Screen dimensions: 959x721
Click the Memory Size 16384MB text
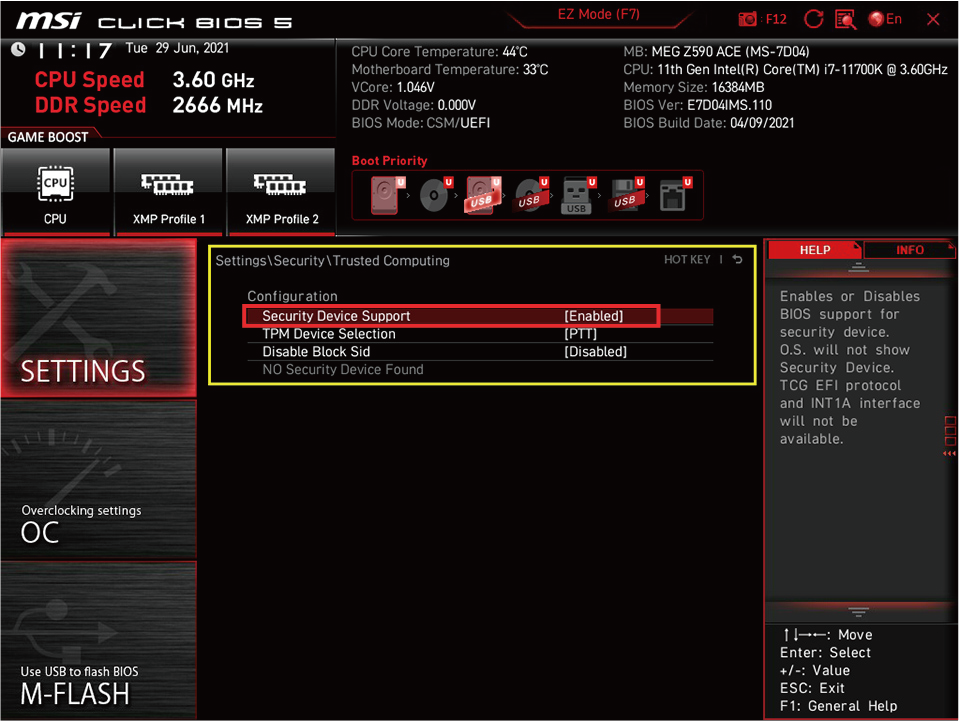click(x=694, y=87)
